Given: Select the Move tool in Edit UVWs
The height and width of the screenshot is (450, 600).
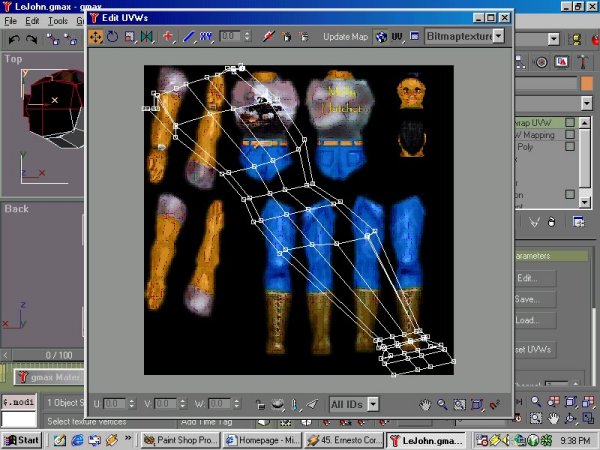Looking at the screenshot, I should (95, 37).
